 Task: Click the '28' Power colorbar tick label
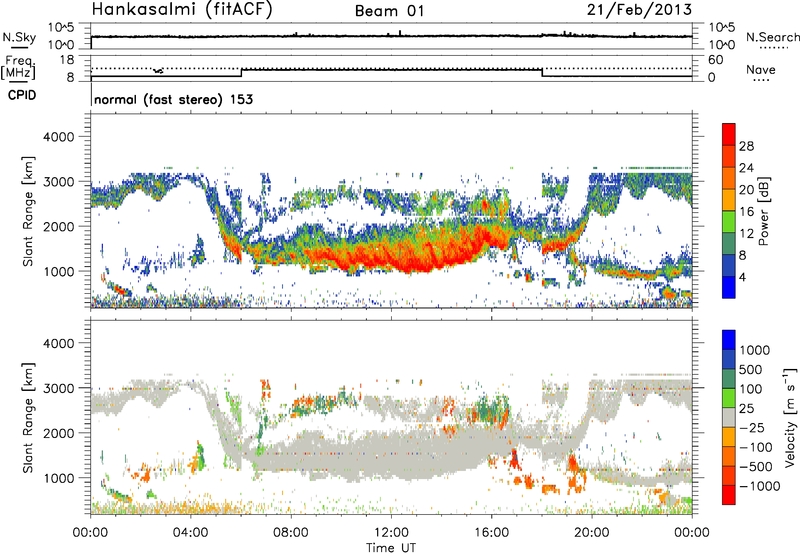point(746,146)
